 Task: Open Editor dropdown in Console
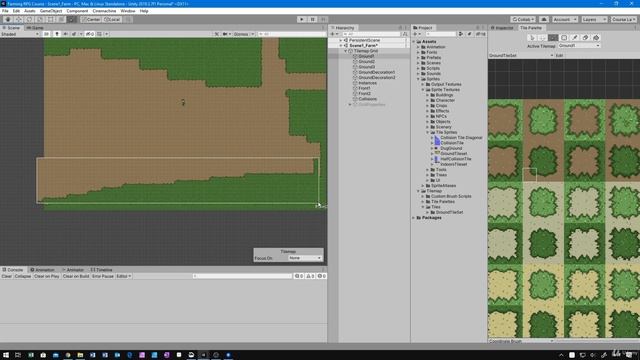(x=124, y=276)
